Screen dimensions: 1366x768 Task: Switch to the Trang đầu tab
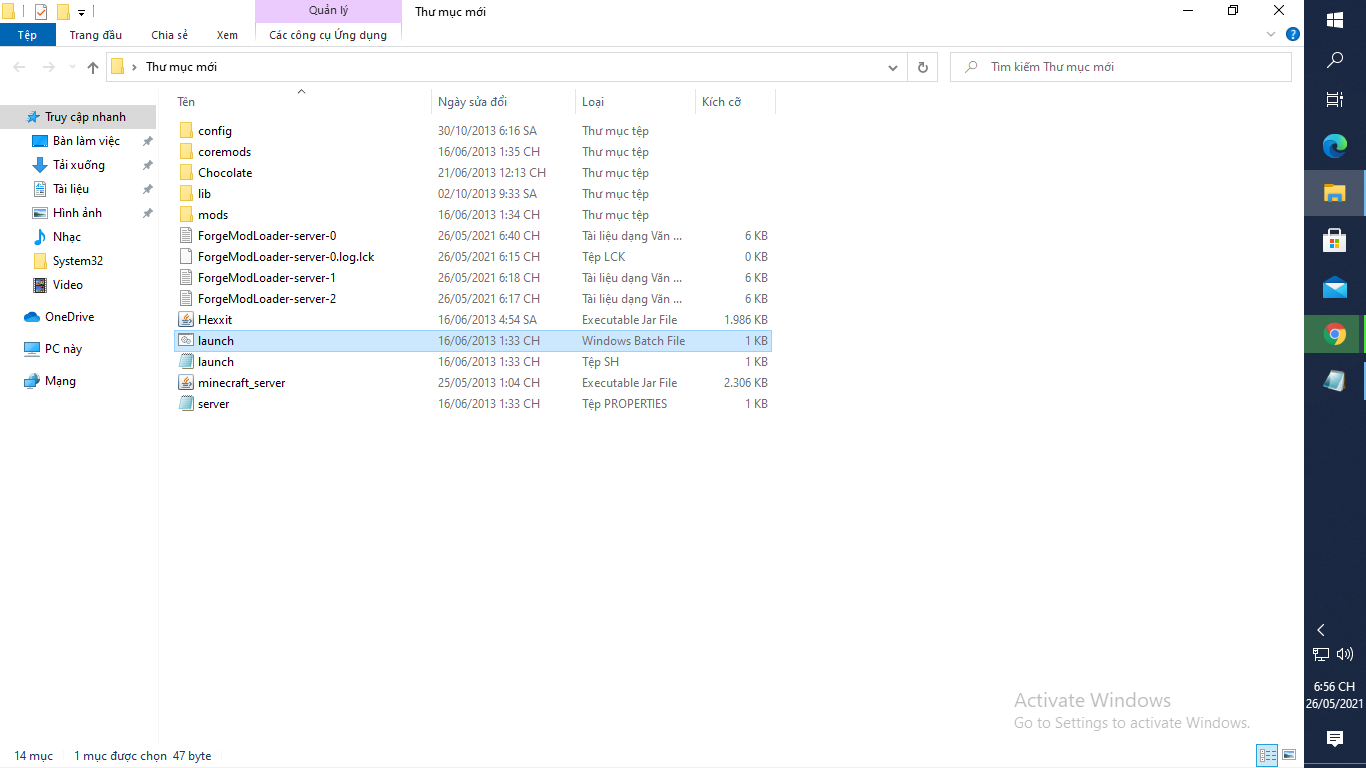96,35
